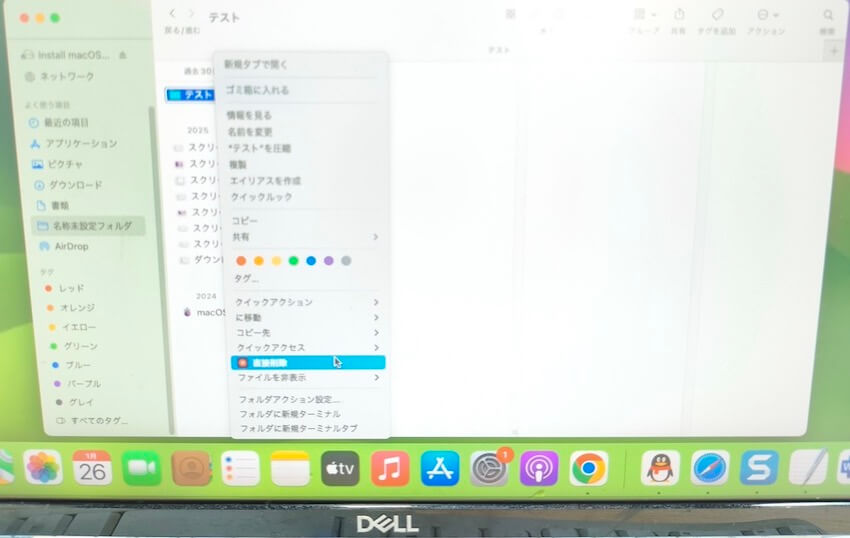Open Notes from the Dock
Viewport: 850px width, 538px height.
click(290, 468)
